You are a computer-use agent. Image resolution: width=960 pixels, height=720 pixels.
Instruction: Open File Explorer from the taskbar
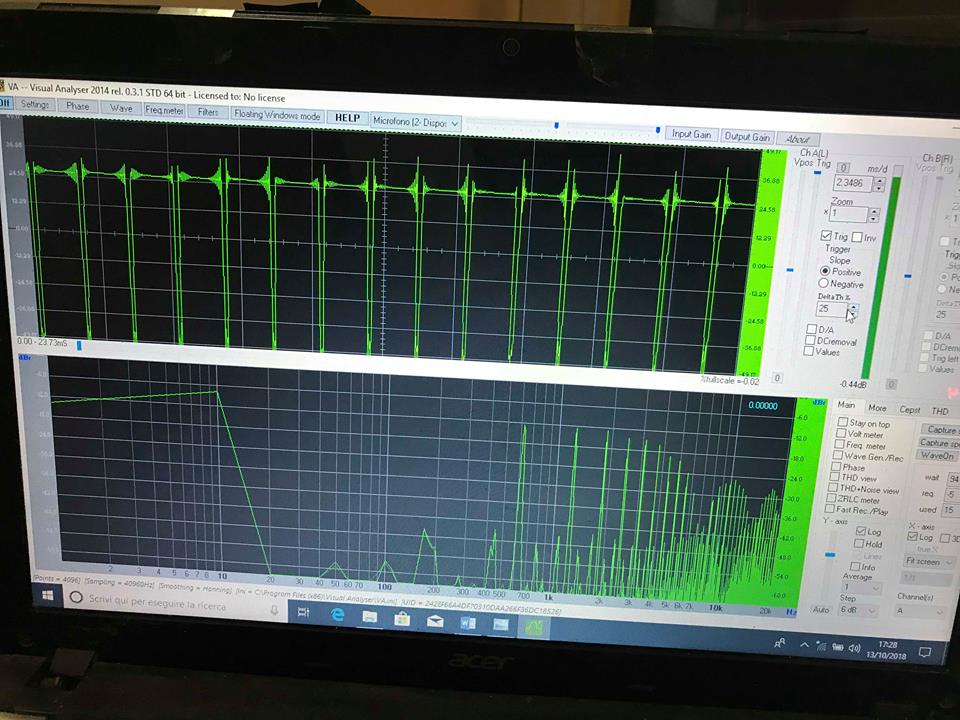tap(369, 617)
